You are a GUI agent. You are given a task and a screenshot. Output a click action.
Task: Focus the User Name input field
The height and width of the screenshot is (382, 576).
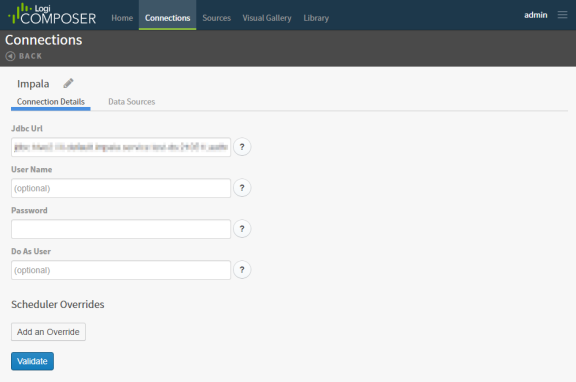pyautogui.click(x=121, y=188)
